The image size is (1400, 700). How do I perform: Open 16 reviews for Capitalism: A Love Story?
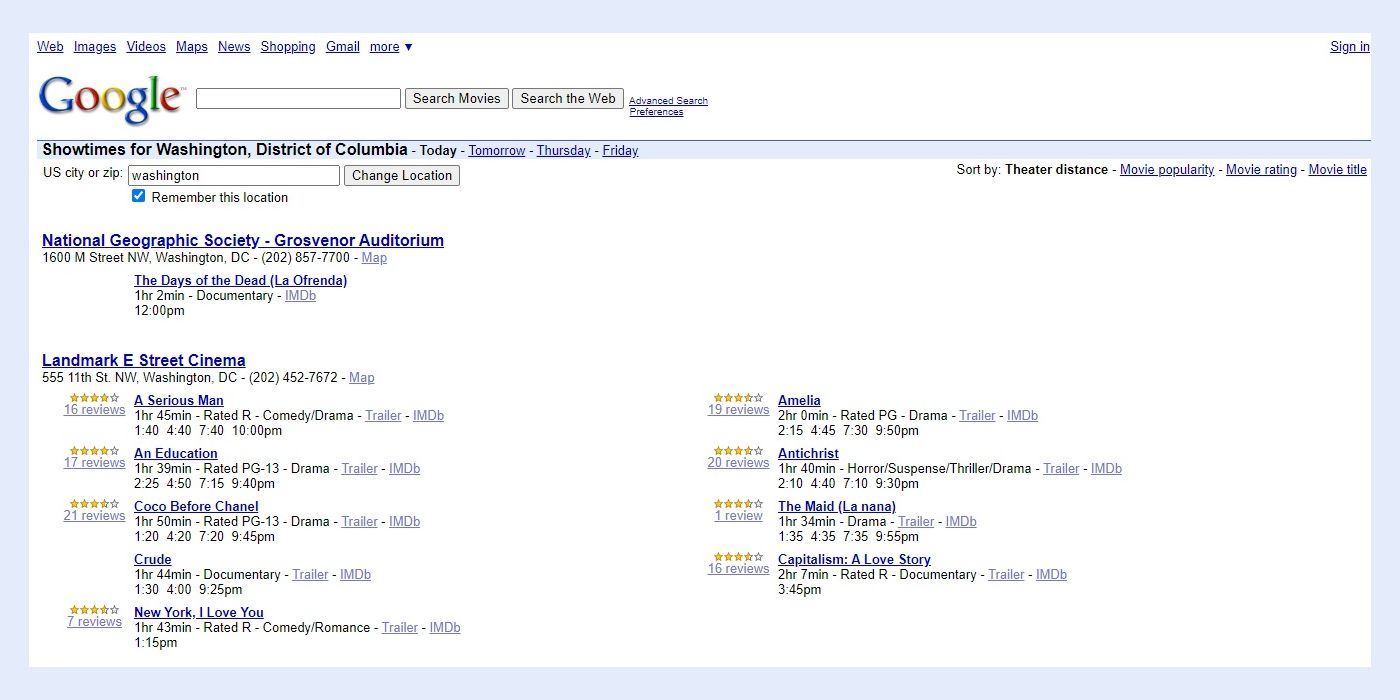(x=738, y=569)
